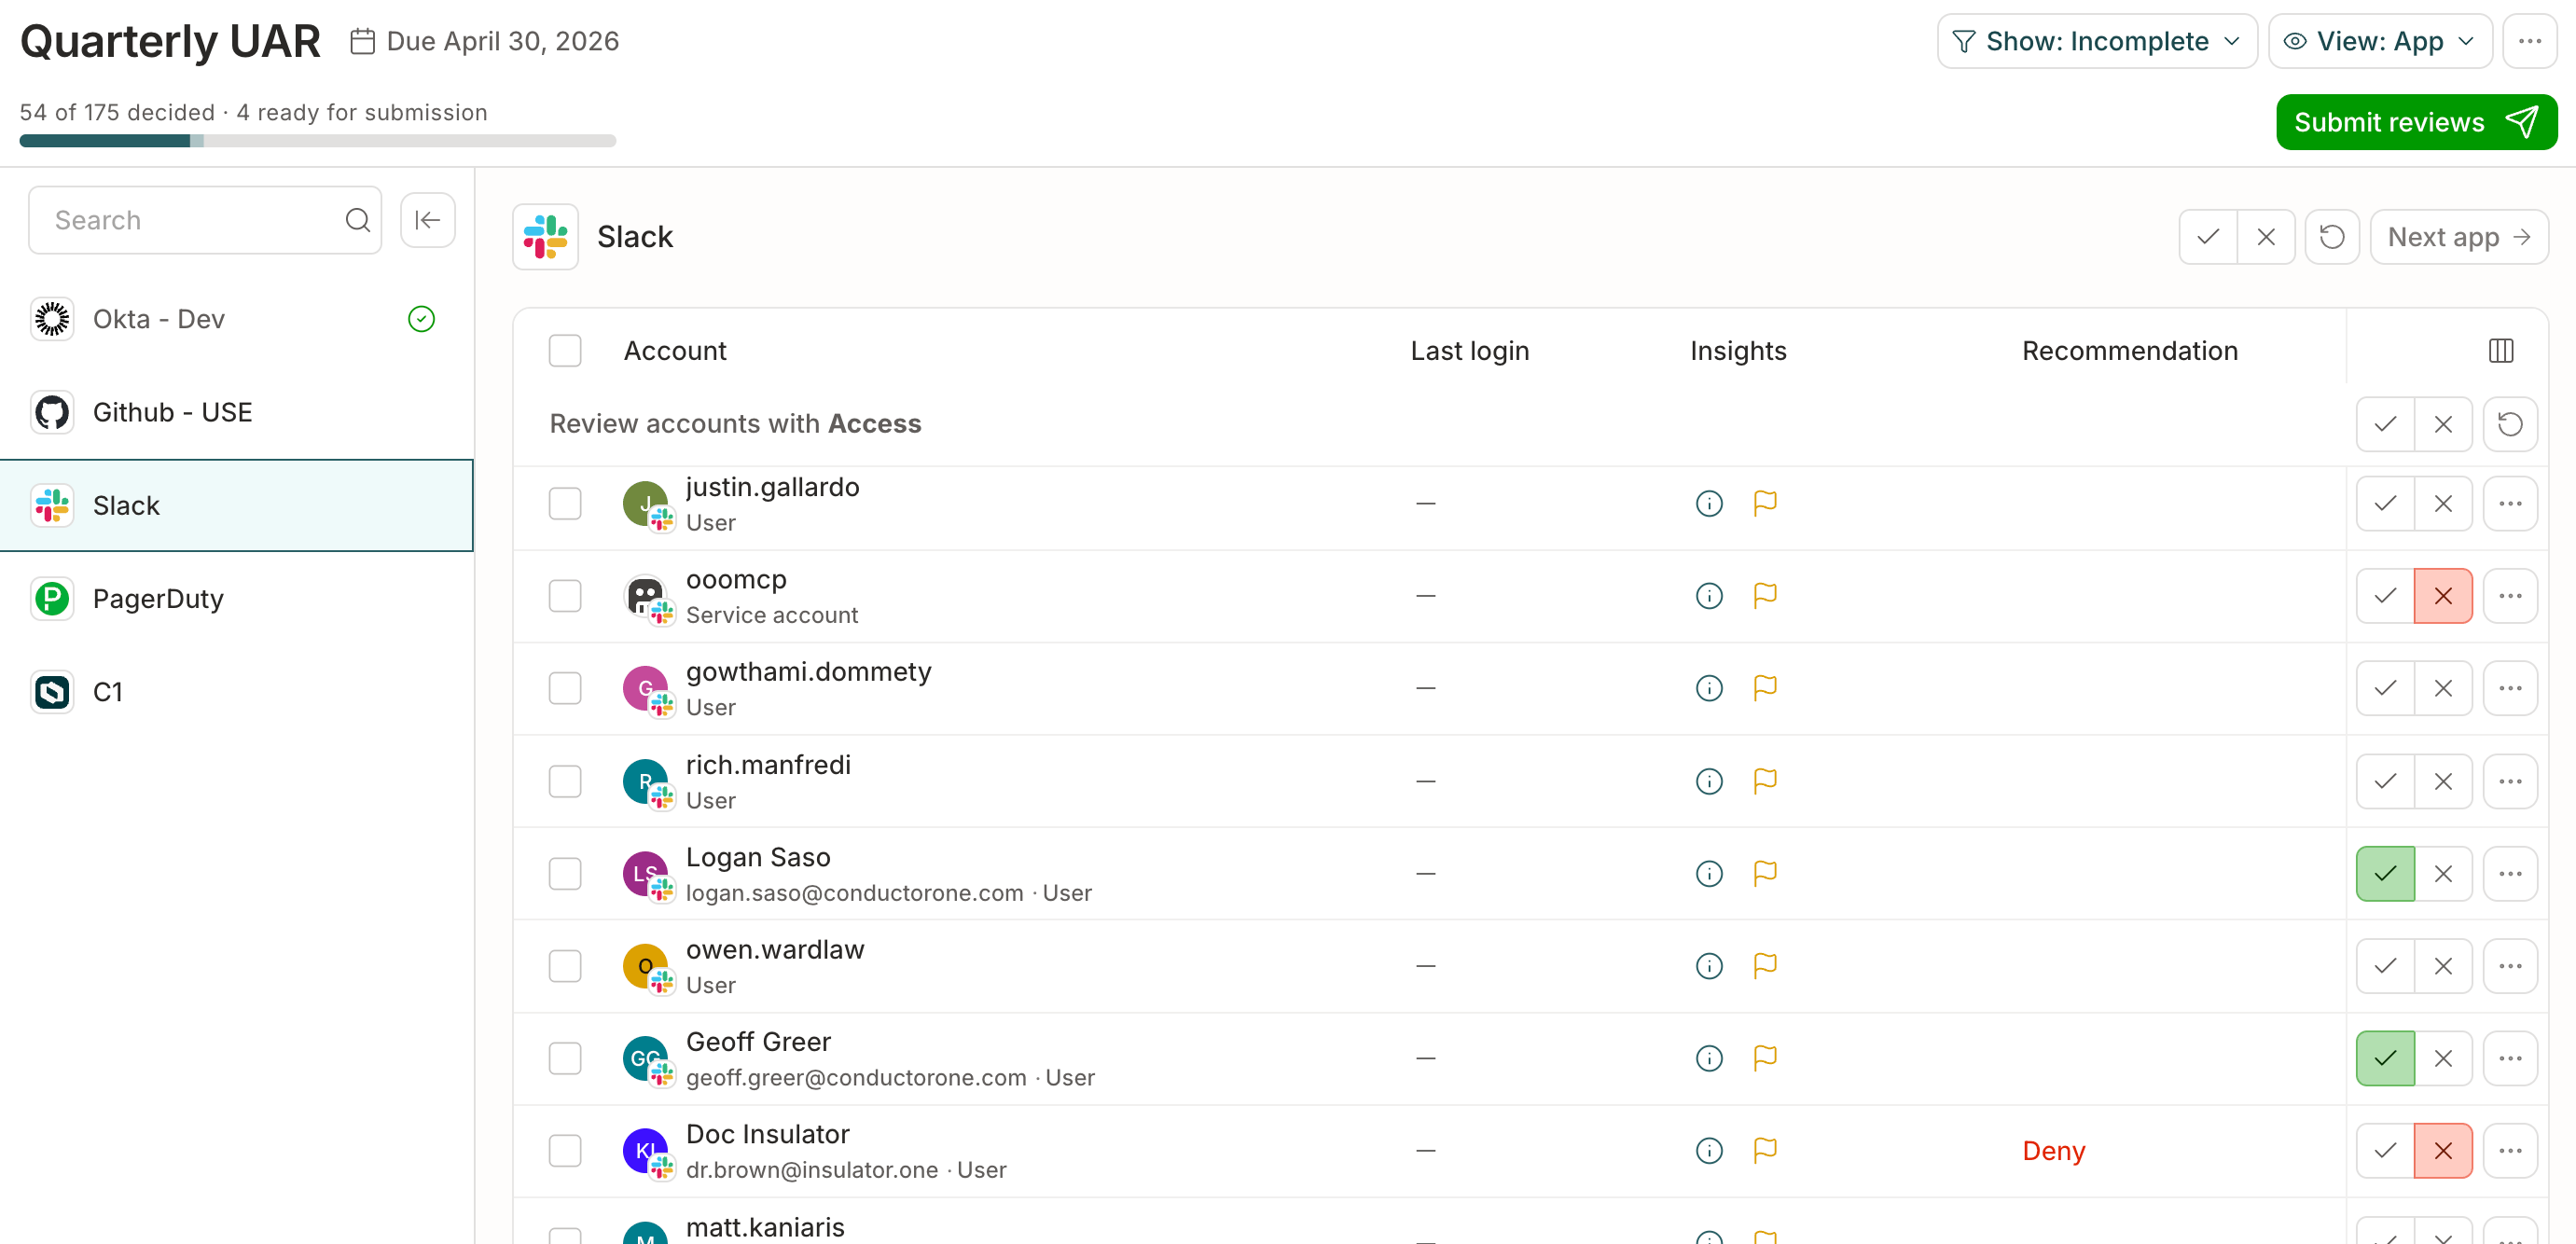Open info insight for ooomcp

pos(1709,596)
